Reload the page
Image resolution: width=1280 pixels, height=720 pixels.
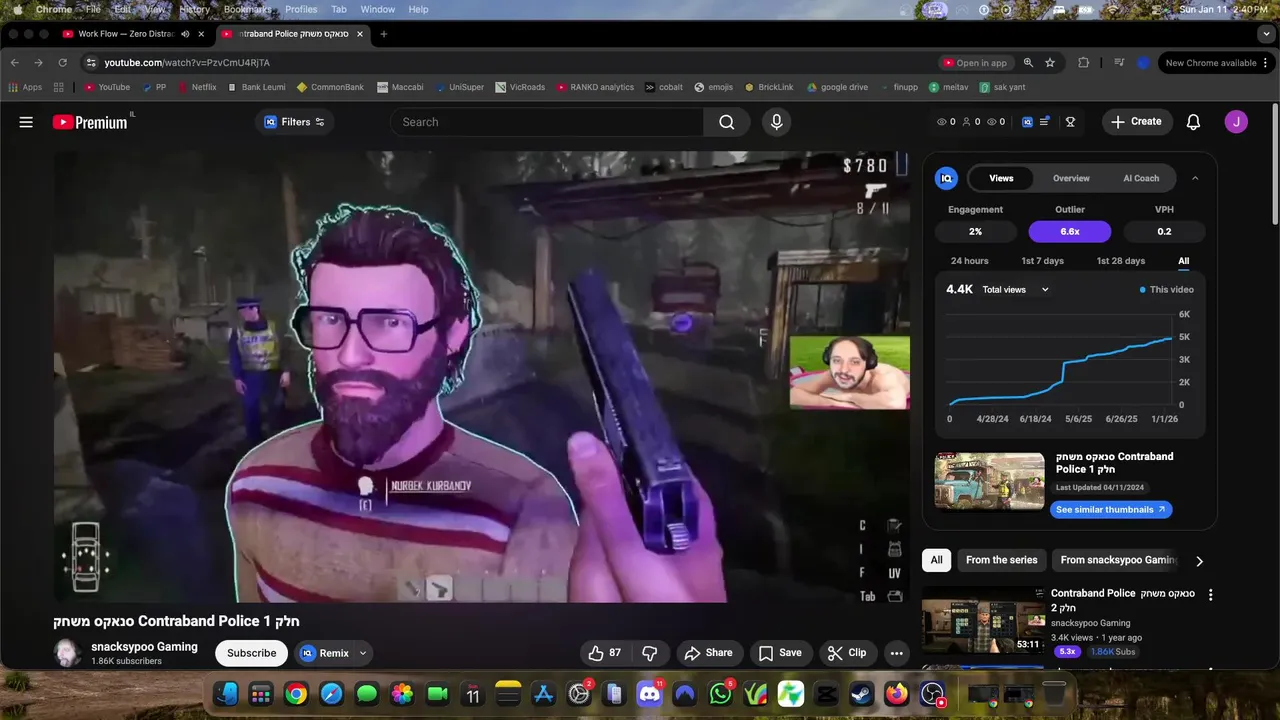coord(62,63)
